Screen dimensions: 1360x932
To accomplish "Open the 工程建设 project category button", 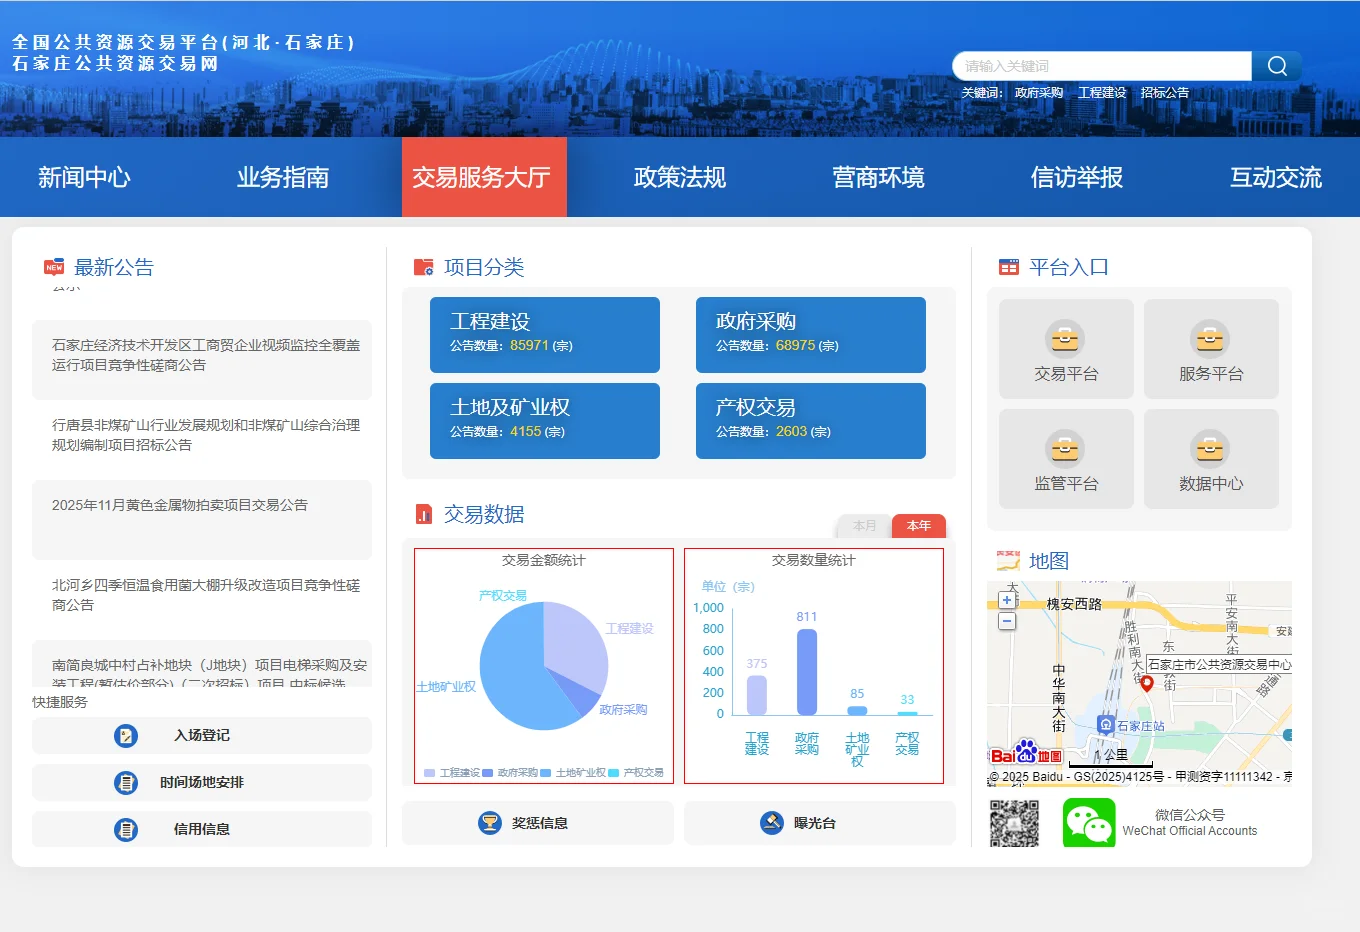I will click(544, 335).
